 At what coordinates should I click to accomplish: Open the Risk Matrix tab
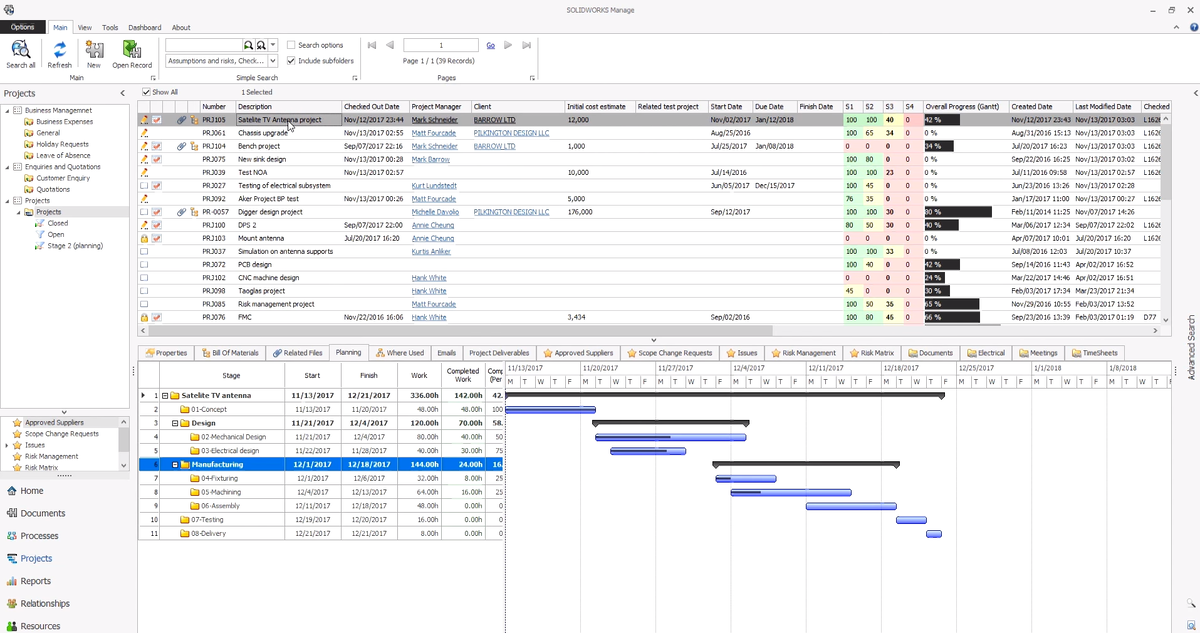click(x=871, y=353)
